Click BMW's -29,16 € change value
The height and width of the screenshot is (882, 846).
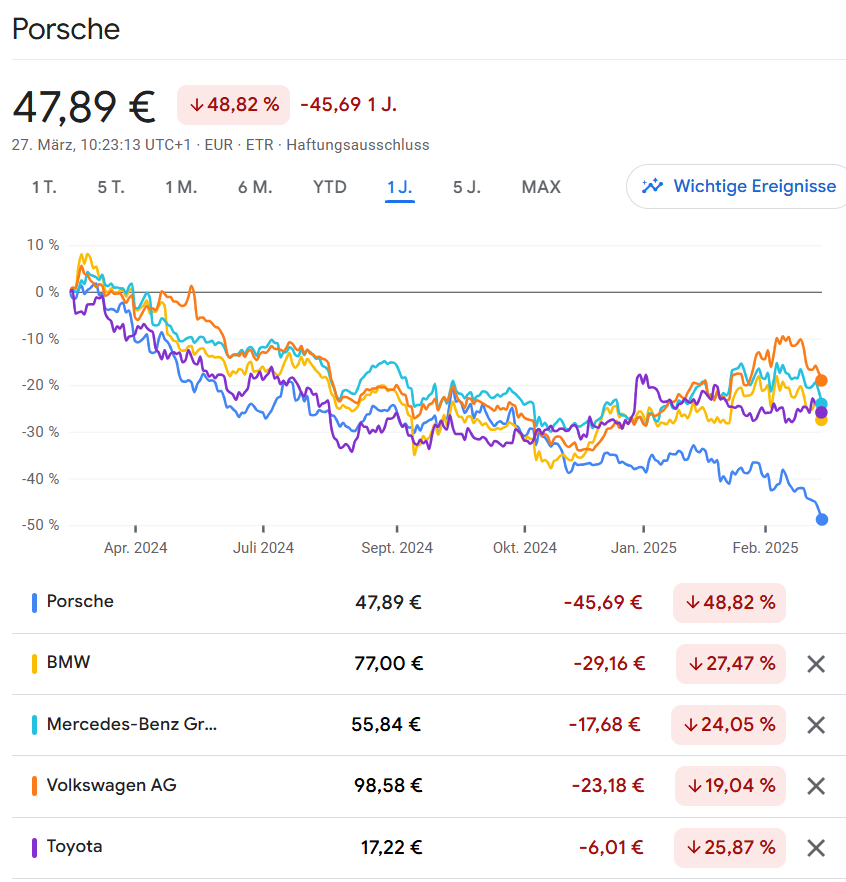click(x=609, y=664)
